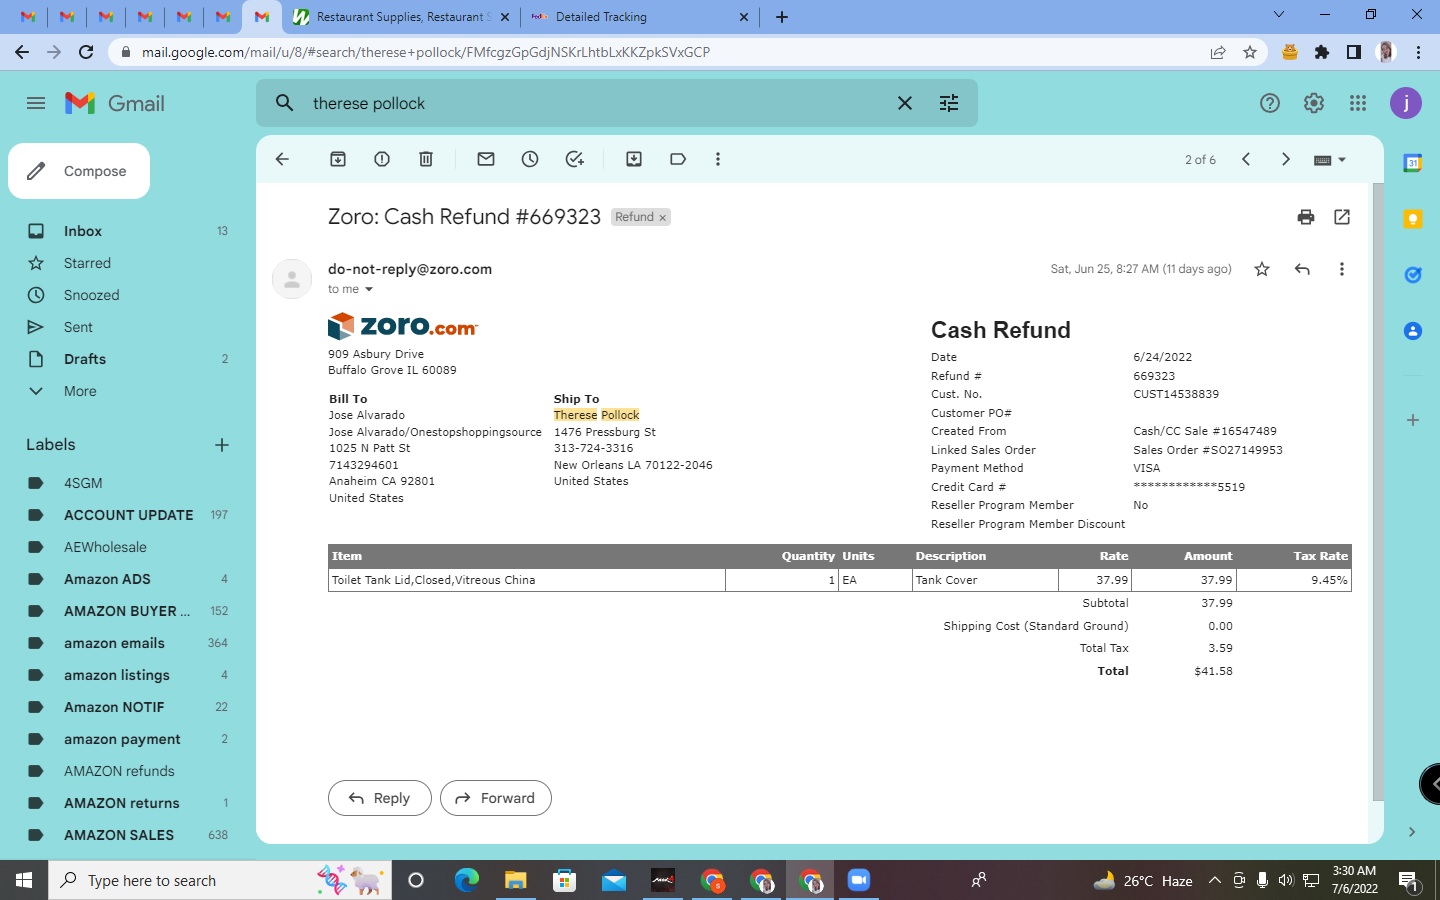
Task: Open Google account avatar
Action: (1406, 103)
